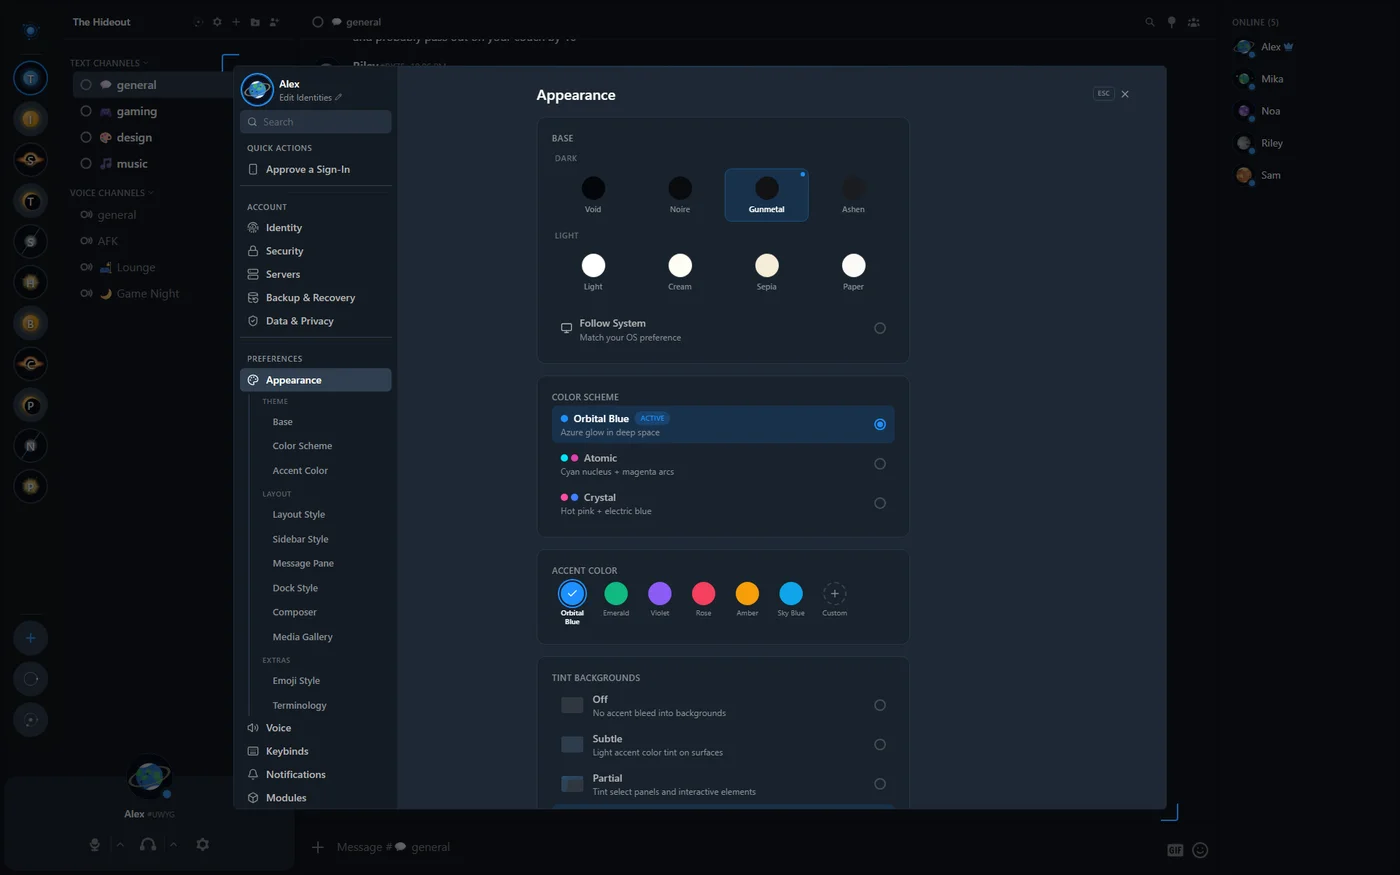Click the headphones icon in the user panel
Viewport: 1400px width, 875px height.
148,845
